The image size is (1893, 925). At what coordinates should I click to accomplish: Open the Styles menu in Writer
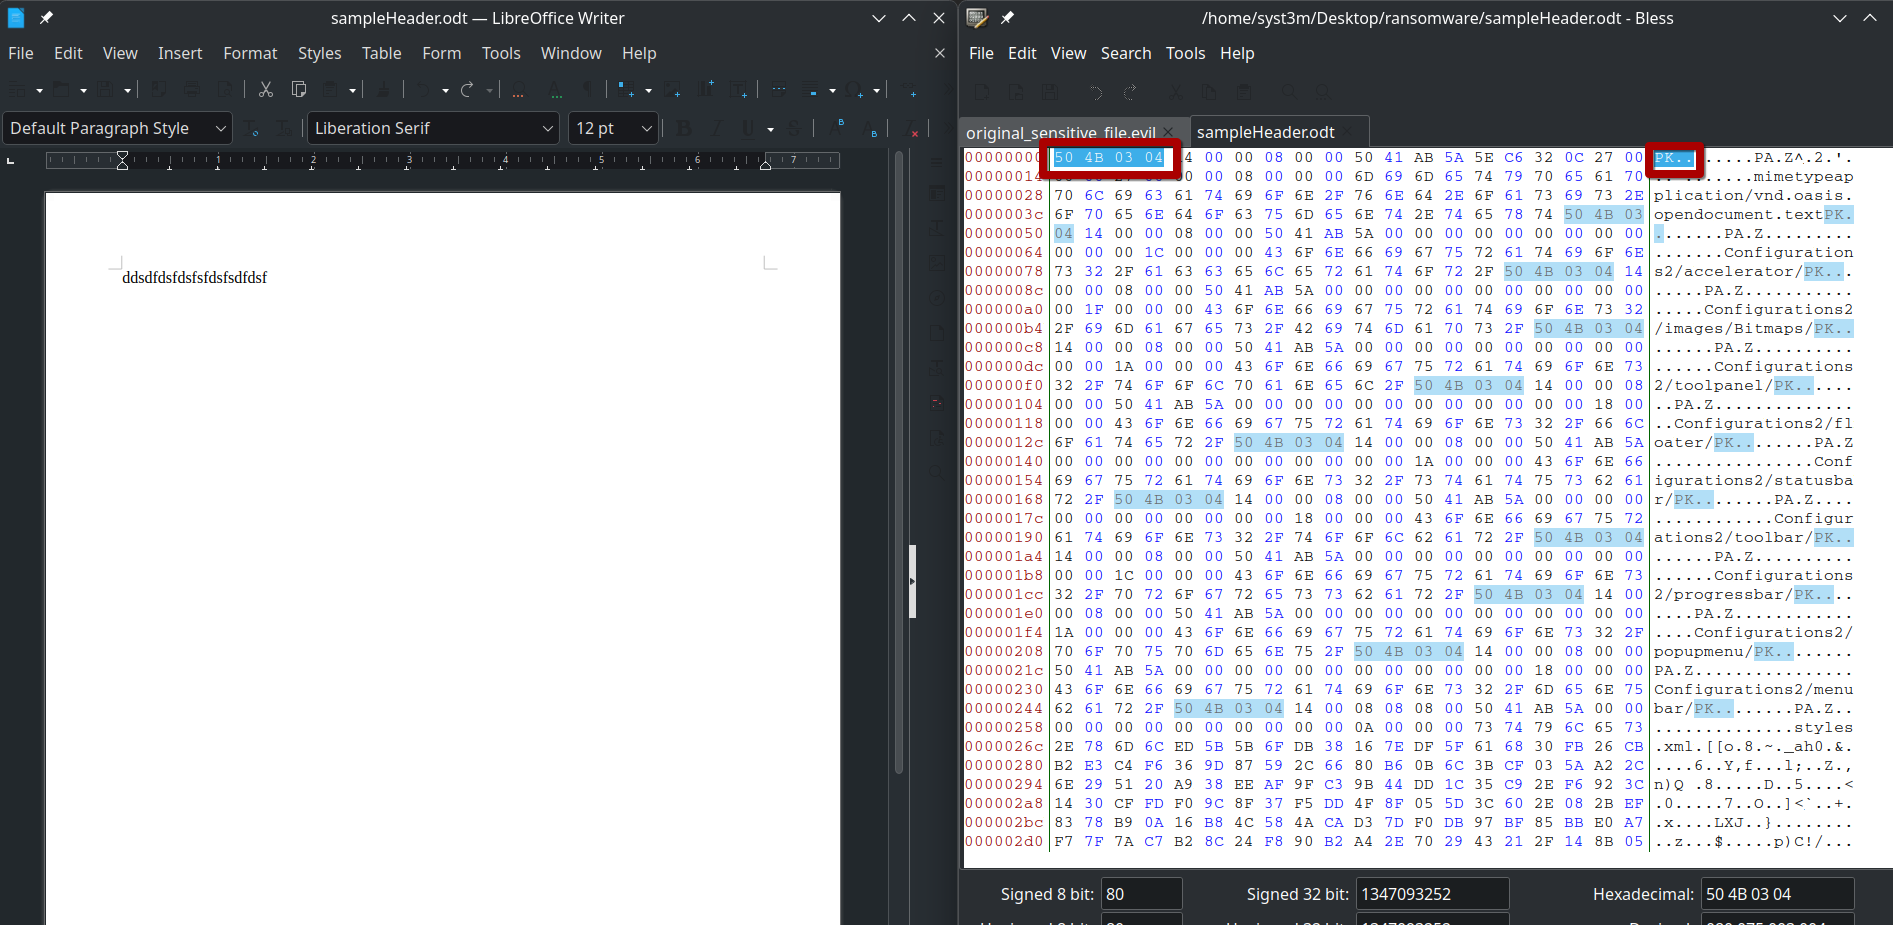(319, 53)
